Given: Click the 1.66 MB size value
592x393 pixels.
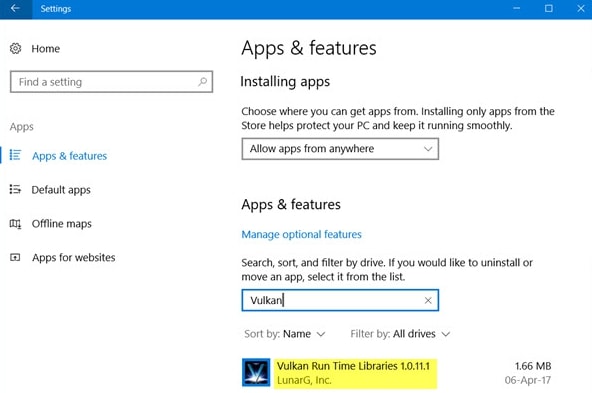Looking at the screenshot, I should tap(533, 366).
